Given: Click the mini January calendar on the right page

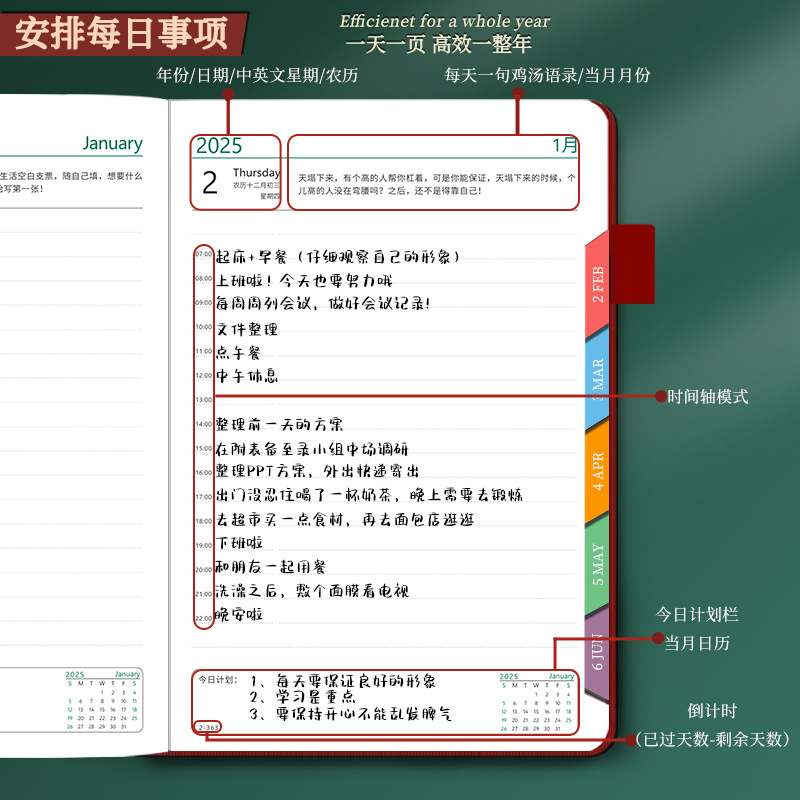Looking at the screenshot, I should [536, 703].
